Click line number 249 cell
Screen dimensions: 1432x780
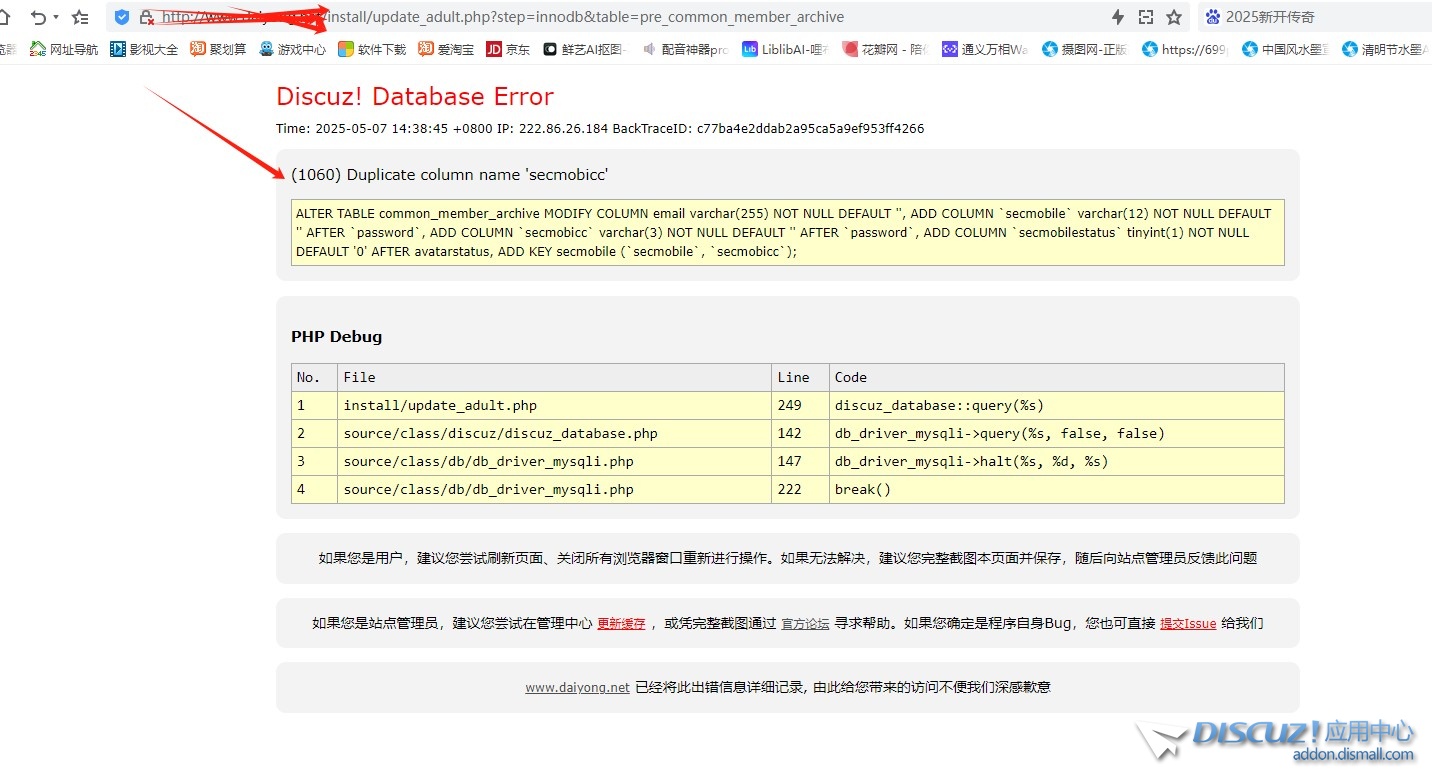click(800, 405)
